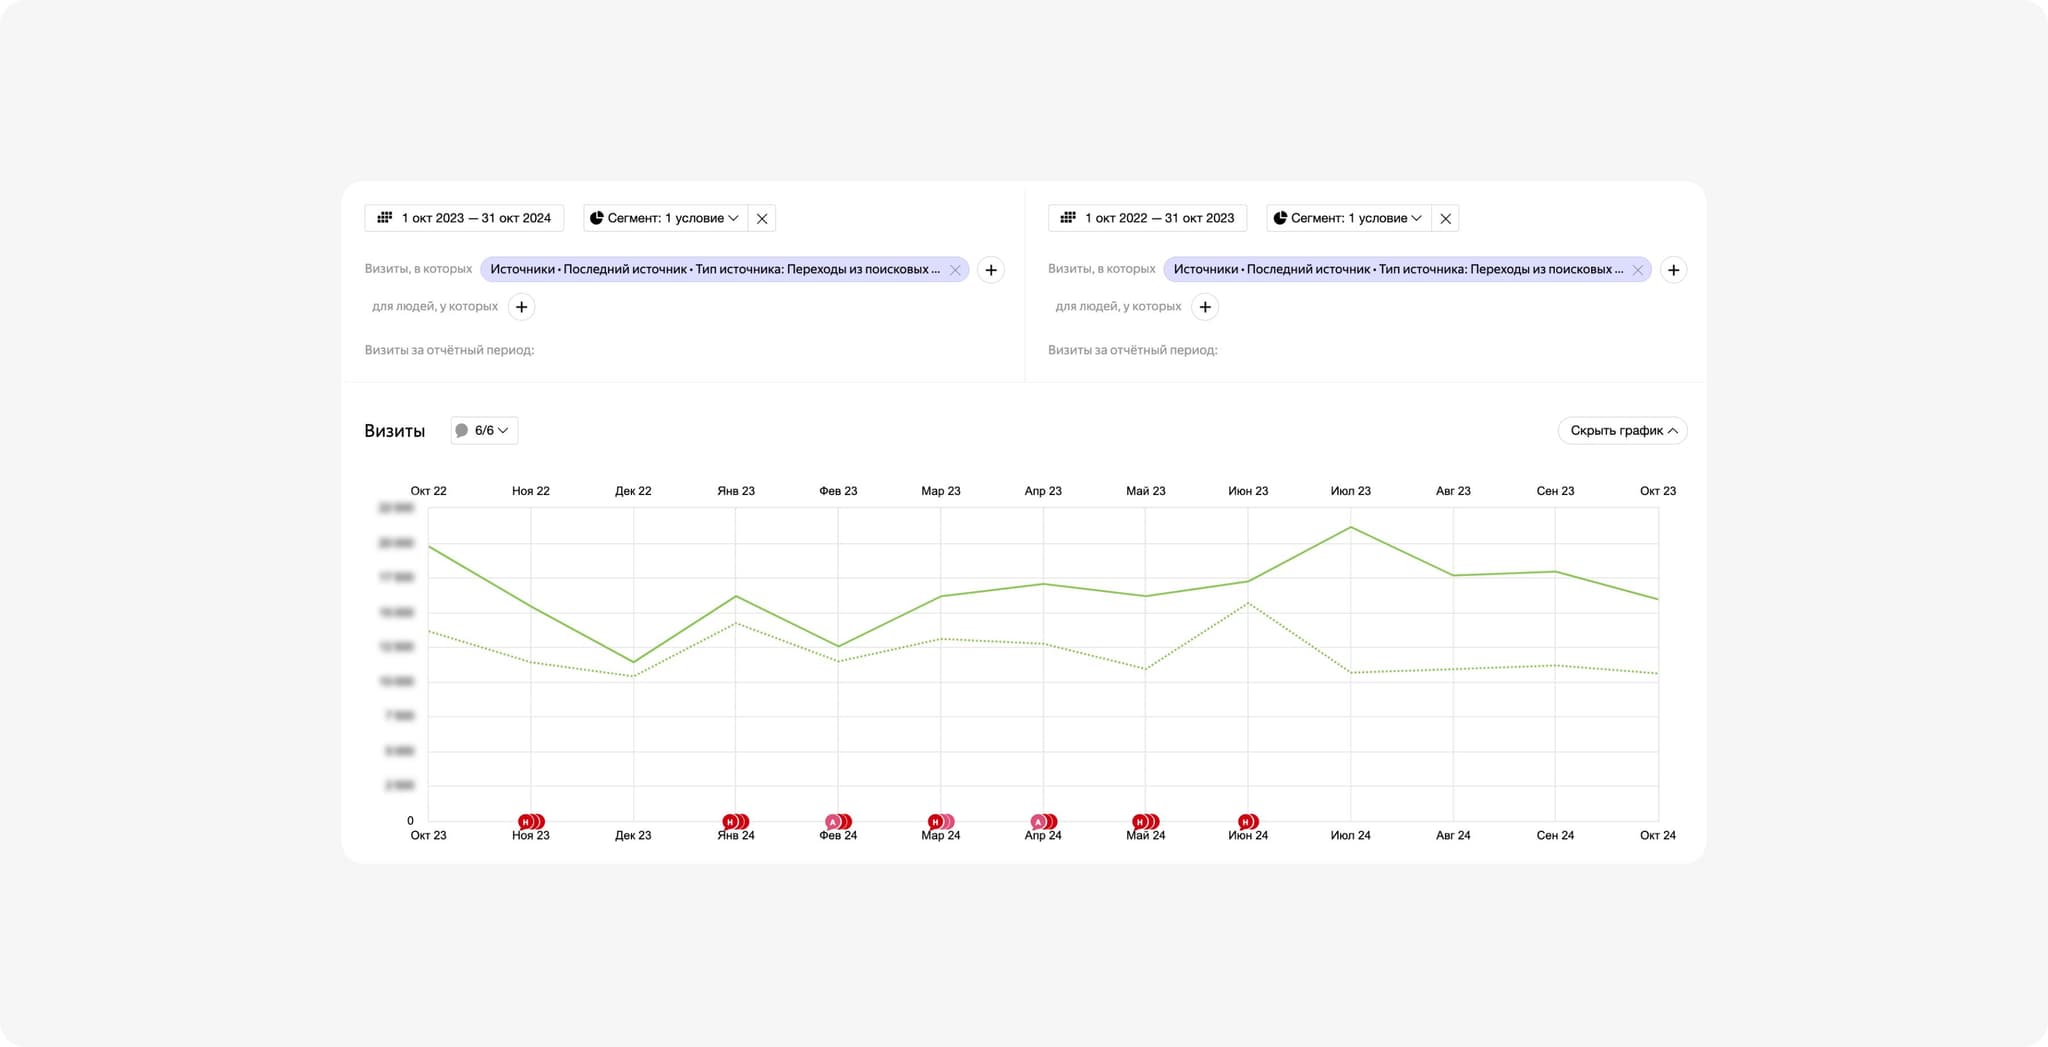Collapse the chart with Скрыть график
The image size is (2048, 1047).
click(x=1622, y=431)
